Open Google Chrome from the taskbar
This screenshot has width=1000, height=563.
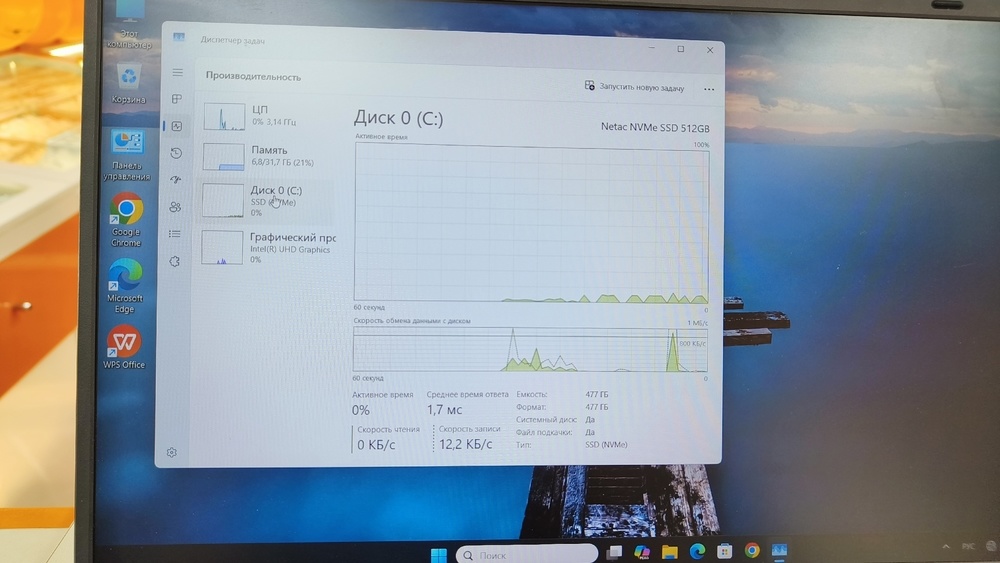point(752,550)
